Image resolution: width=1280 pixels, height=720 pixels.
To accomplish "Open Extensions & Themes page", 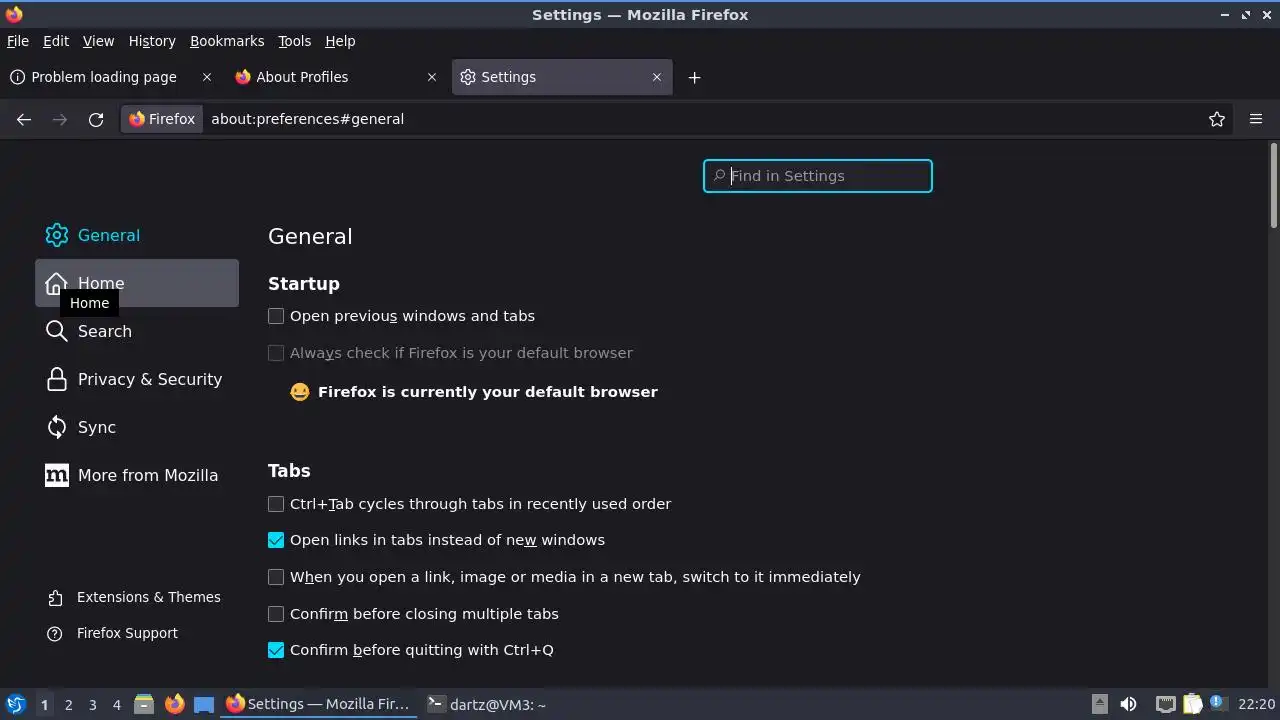I will [134, 597].
